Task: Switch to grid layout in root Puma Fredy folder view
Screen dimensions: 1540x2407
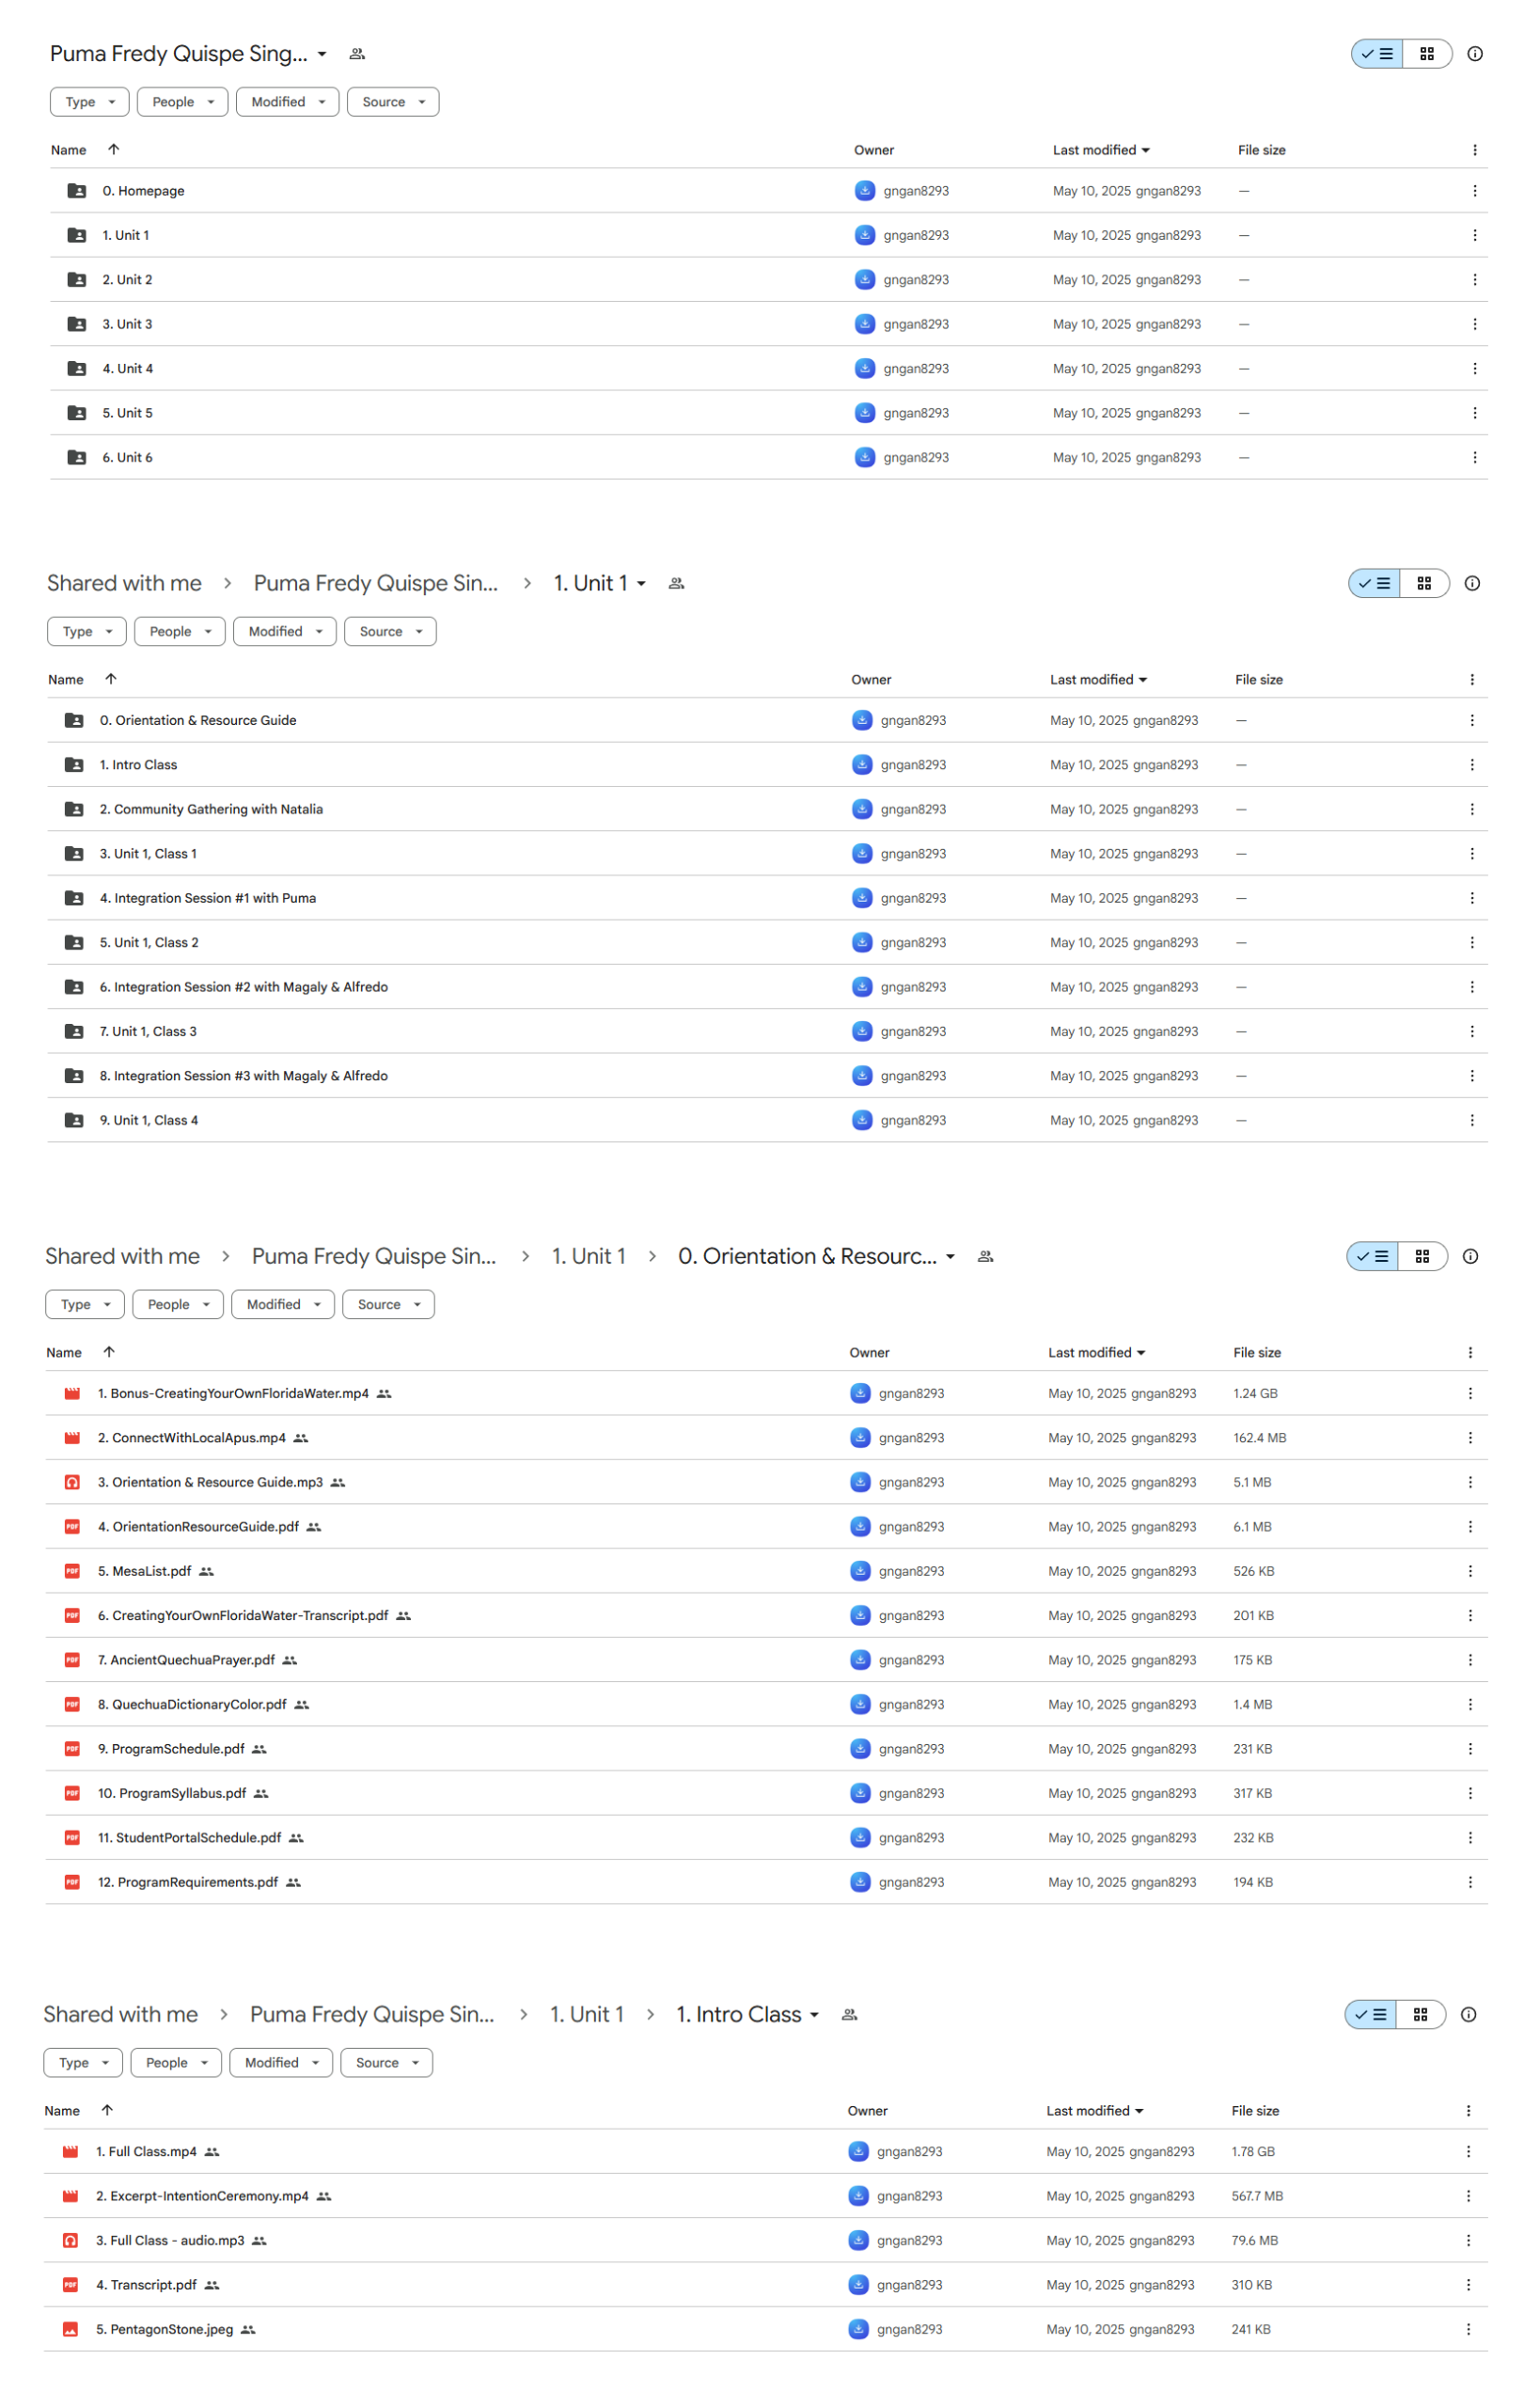Action: point(1426,54)
